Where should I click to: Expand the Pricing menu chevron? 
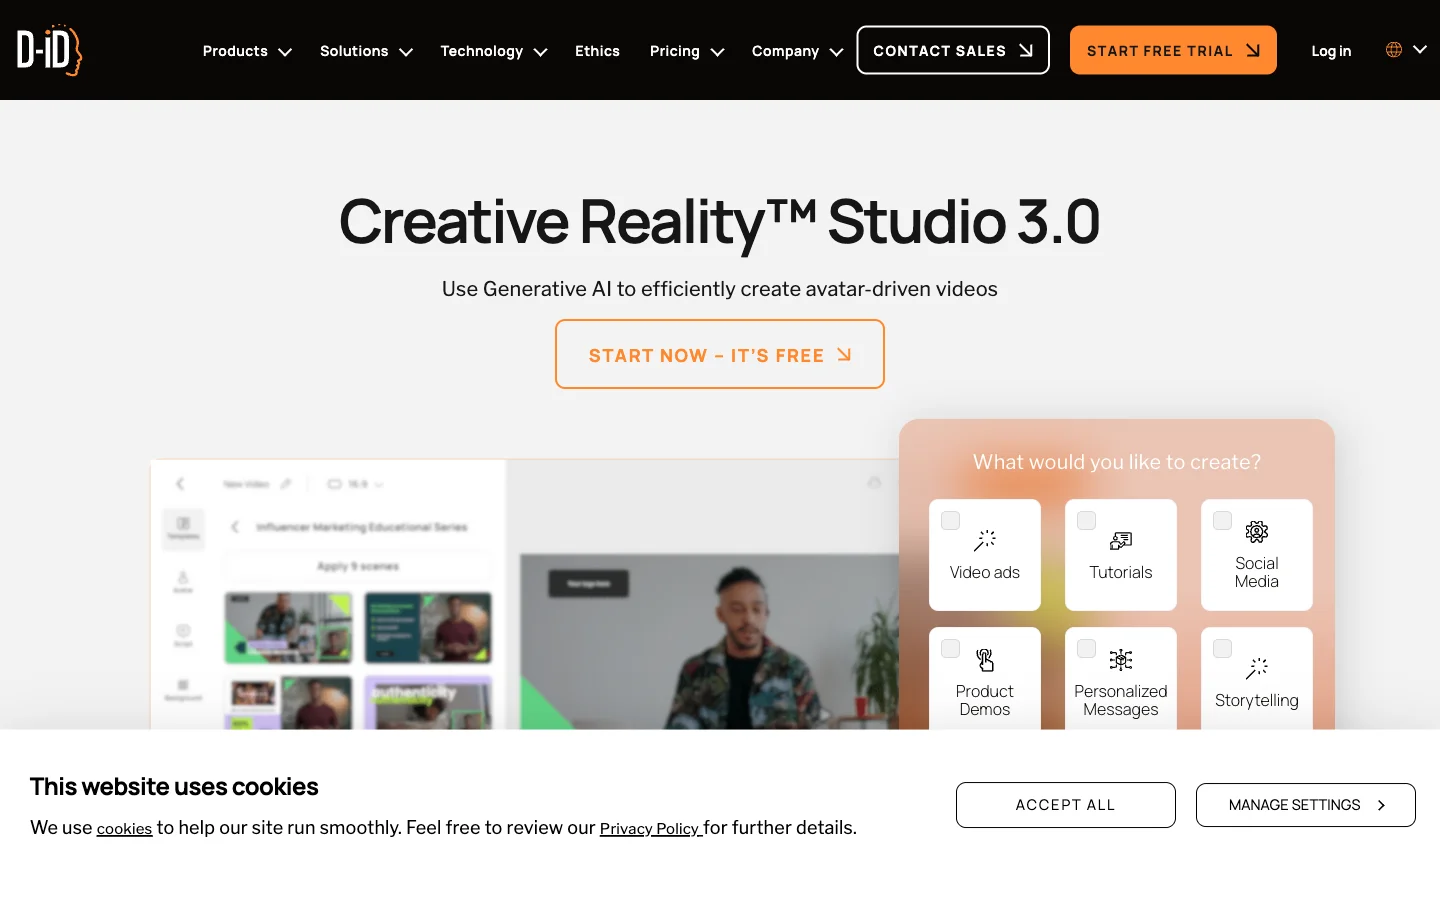point(717,52)
